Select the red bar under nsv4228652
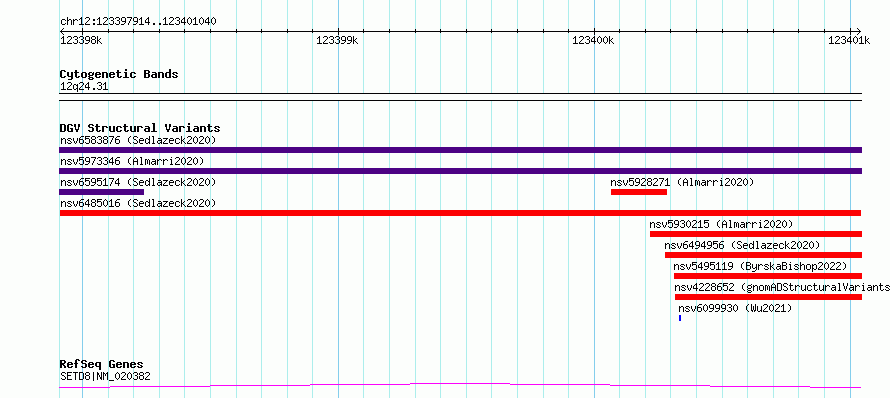The width and height of the screenshot is (890, 398). click(x=768, y=297)
